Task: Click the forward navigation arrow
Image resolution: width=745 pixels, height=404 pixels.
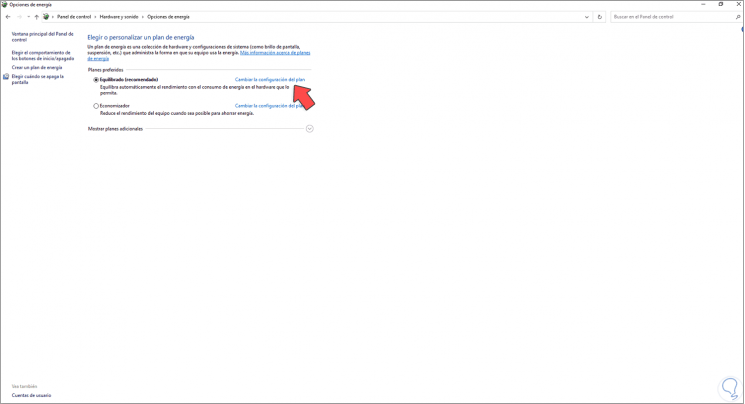Action: 19,17
